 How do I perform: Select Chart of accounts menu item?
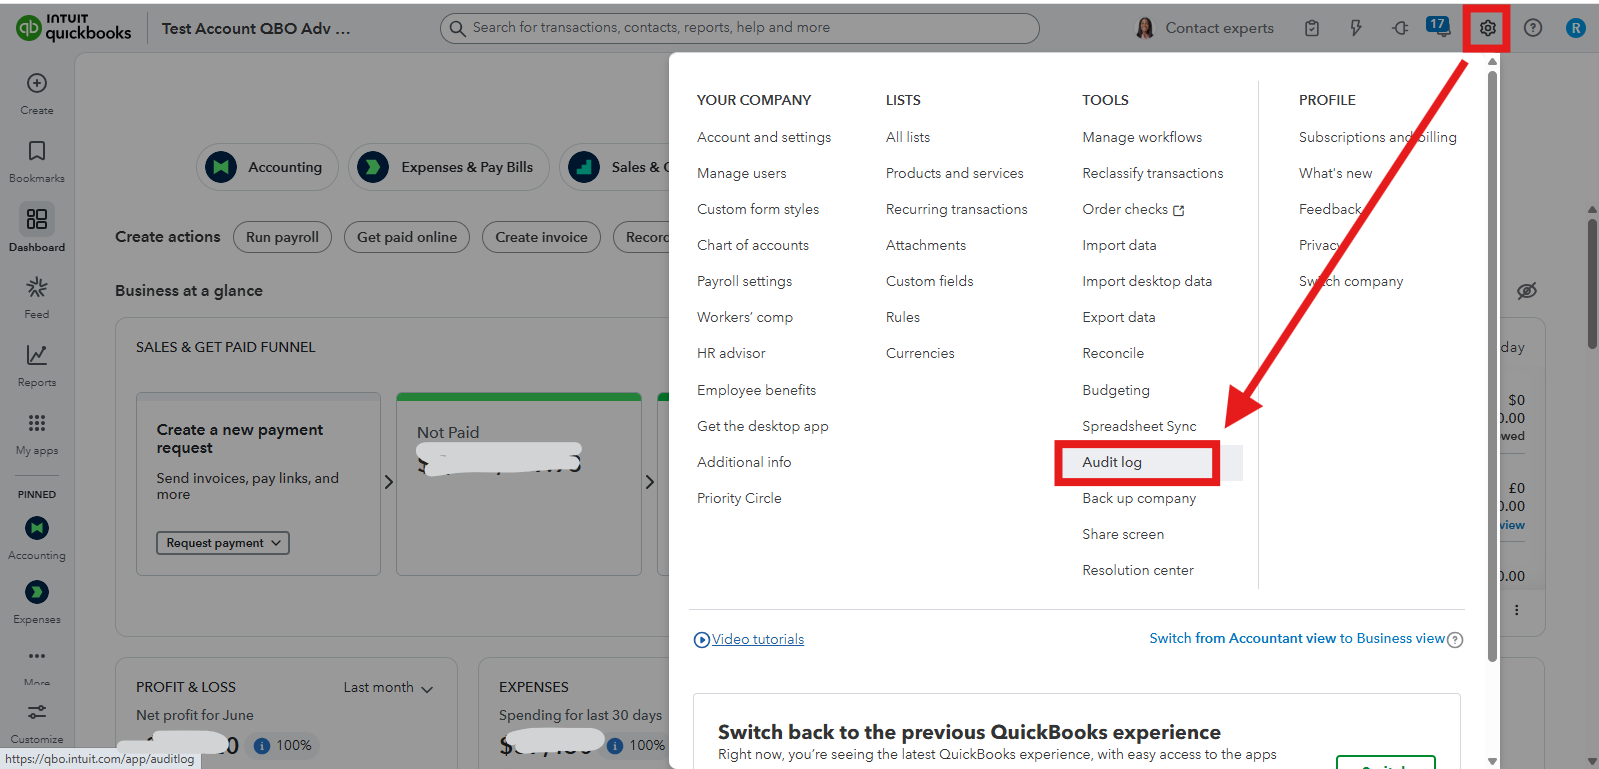pyautogui.click(x=753, y=245)
